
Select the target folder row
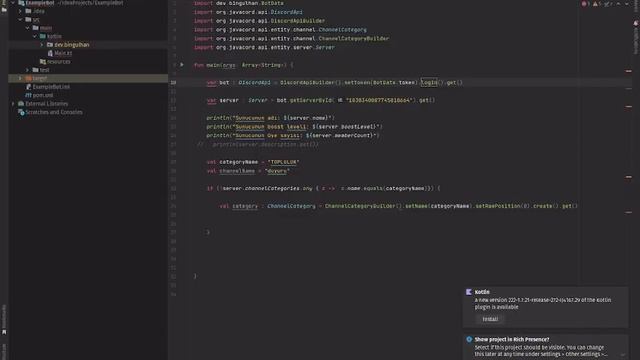tap(88, 78)
